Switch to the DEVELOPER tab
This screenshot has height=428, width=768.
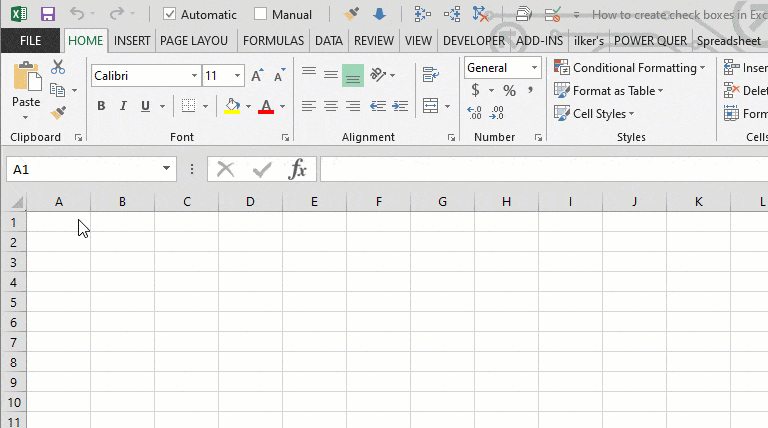[474, 41]
